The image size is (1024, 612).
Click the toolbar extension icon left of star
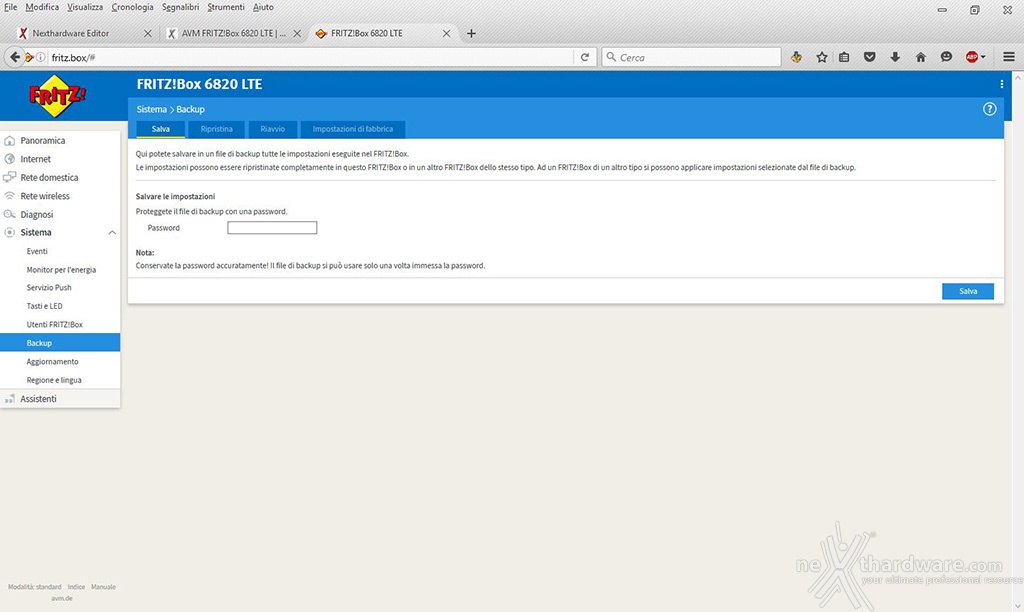click(796, 57)
